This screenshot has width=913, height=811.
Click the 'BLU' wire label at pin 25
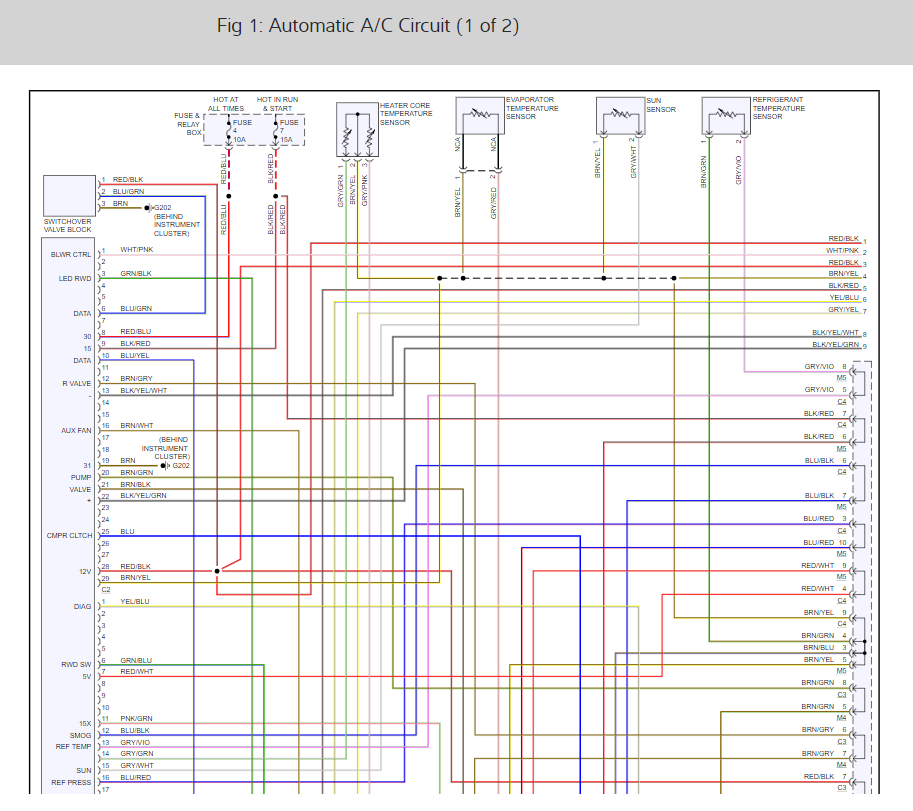(127, 532)
